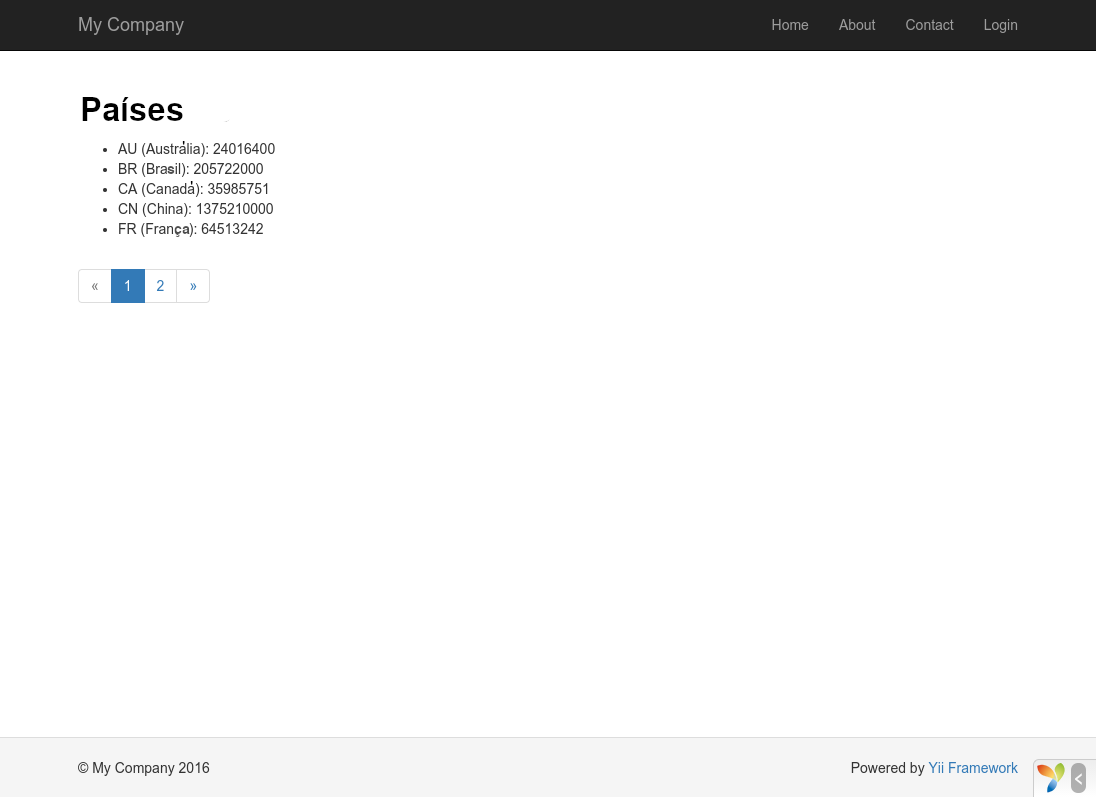The image size is (1096, 797).
Task: Go to the previous page with «
Action: [x=95, y=286]
